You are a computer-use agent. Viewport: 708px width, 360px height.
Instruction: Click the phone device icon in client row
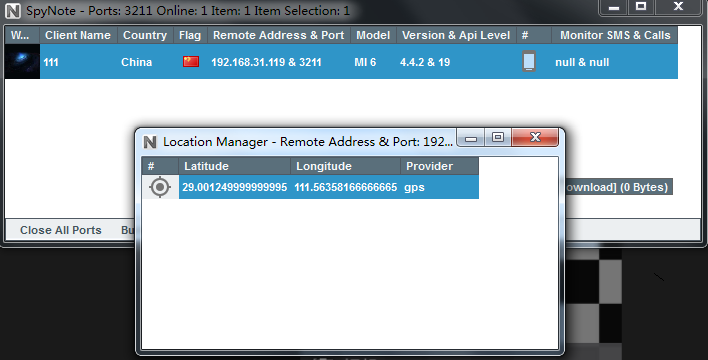click(x=529, y=61)
